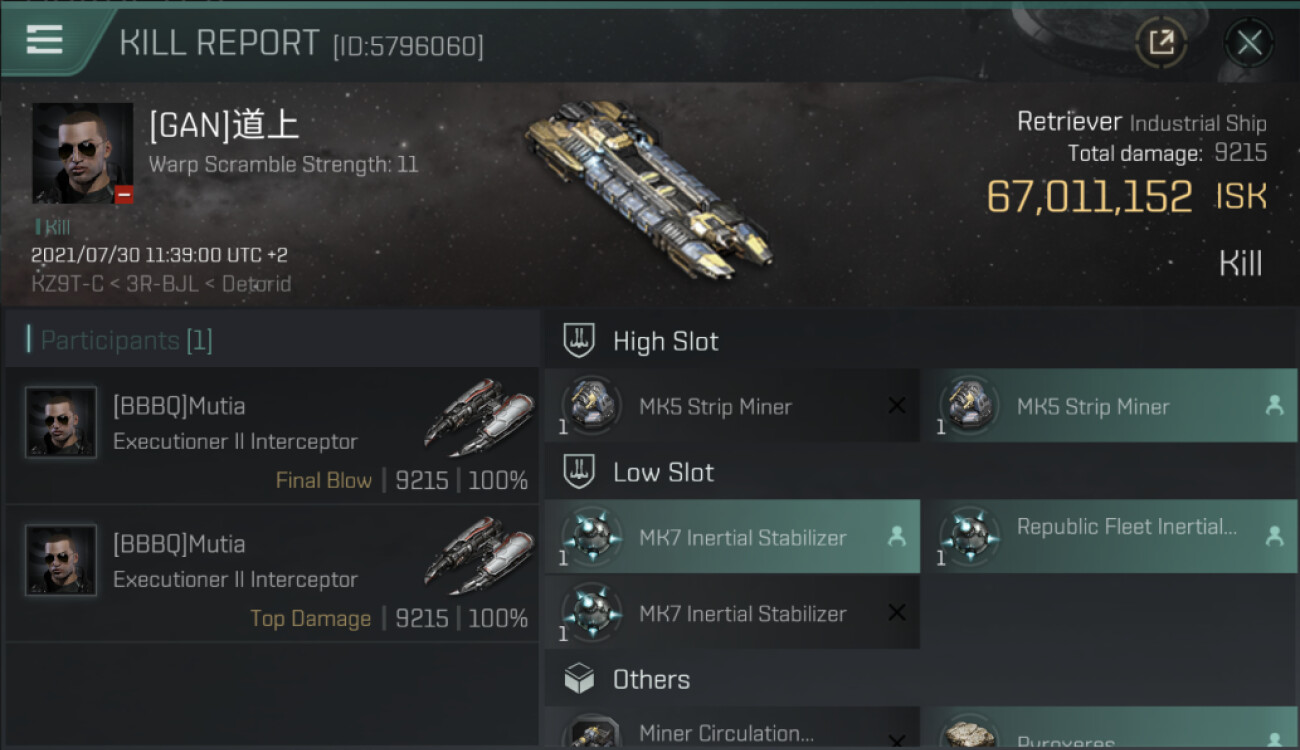Click the Top Damage Executioner II ship icon

tap(477, 552)
